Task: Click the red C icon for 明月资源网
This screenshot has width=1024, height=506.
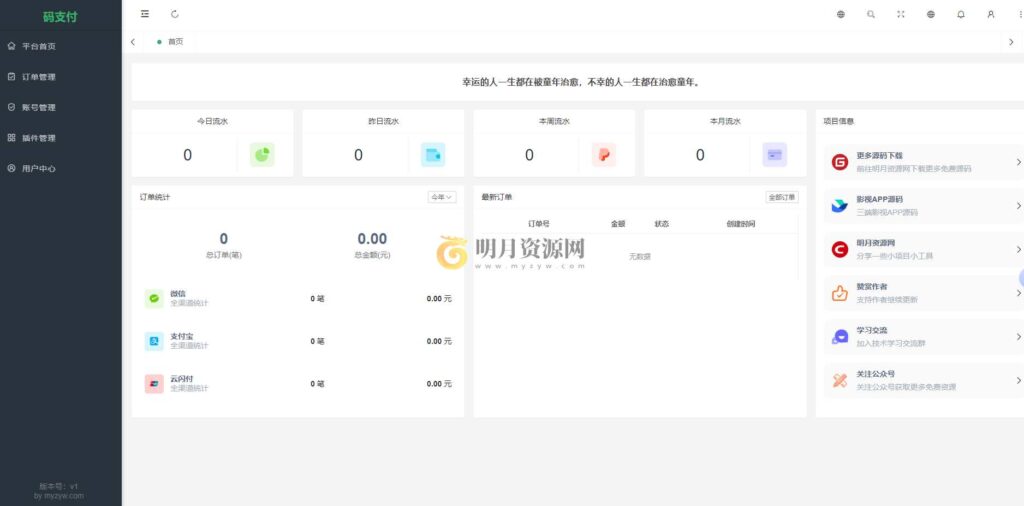Action: point(840,249)
